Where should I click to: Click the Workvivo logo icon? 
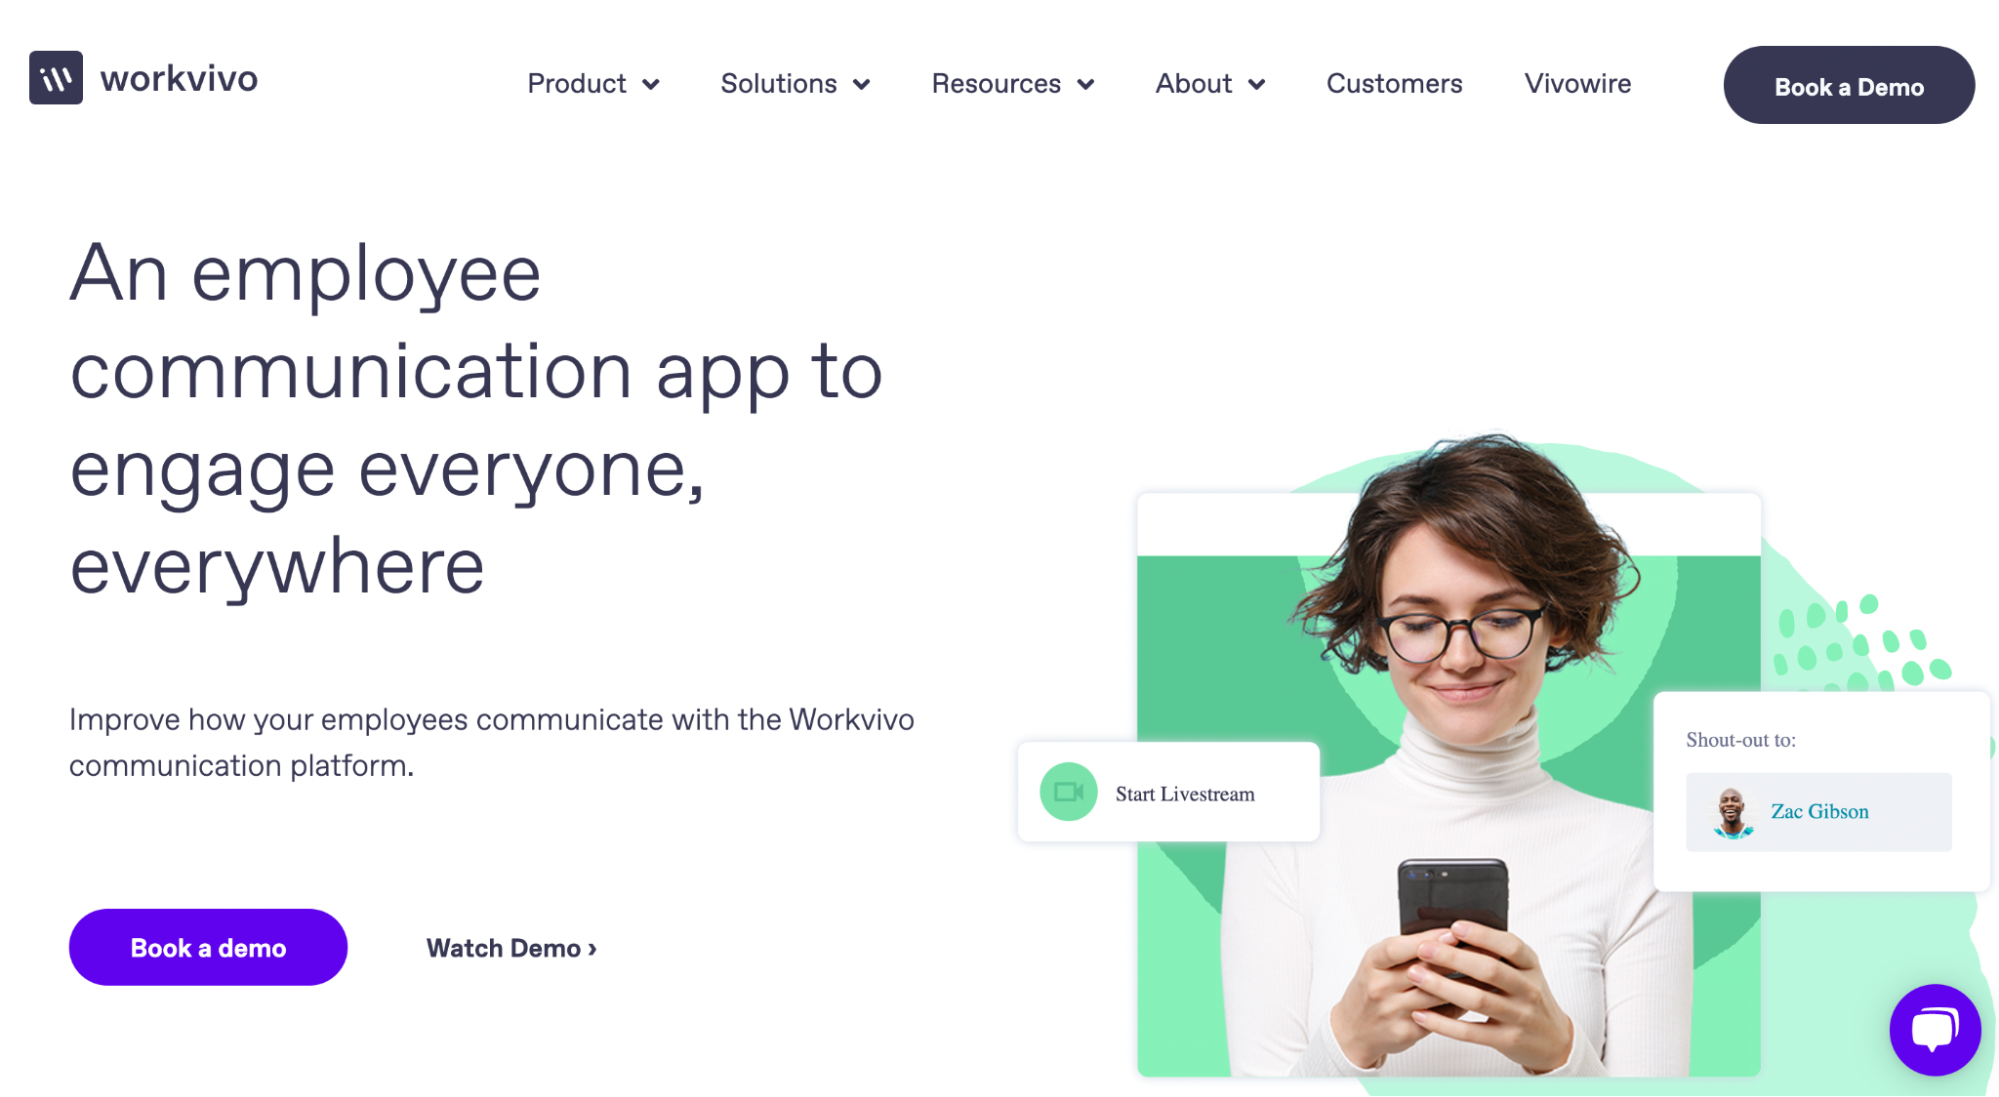pos(56,78)
